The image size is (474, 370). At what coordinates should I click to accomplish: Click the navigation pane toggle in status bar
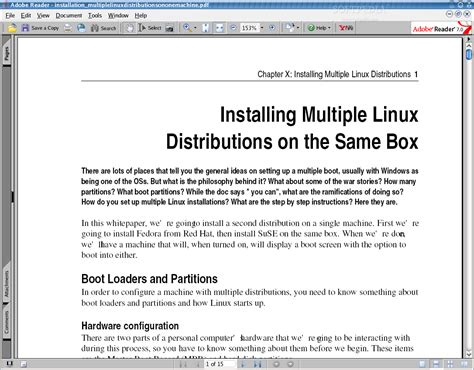click(x=9, y=364)
